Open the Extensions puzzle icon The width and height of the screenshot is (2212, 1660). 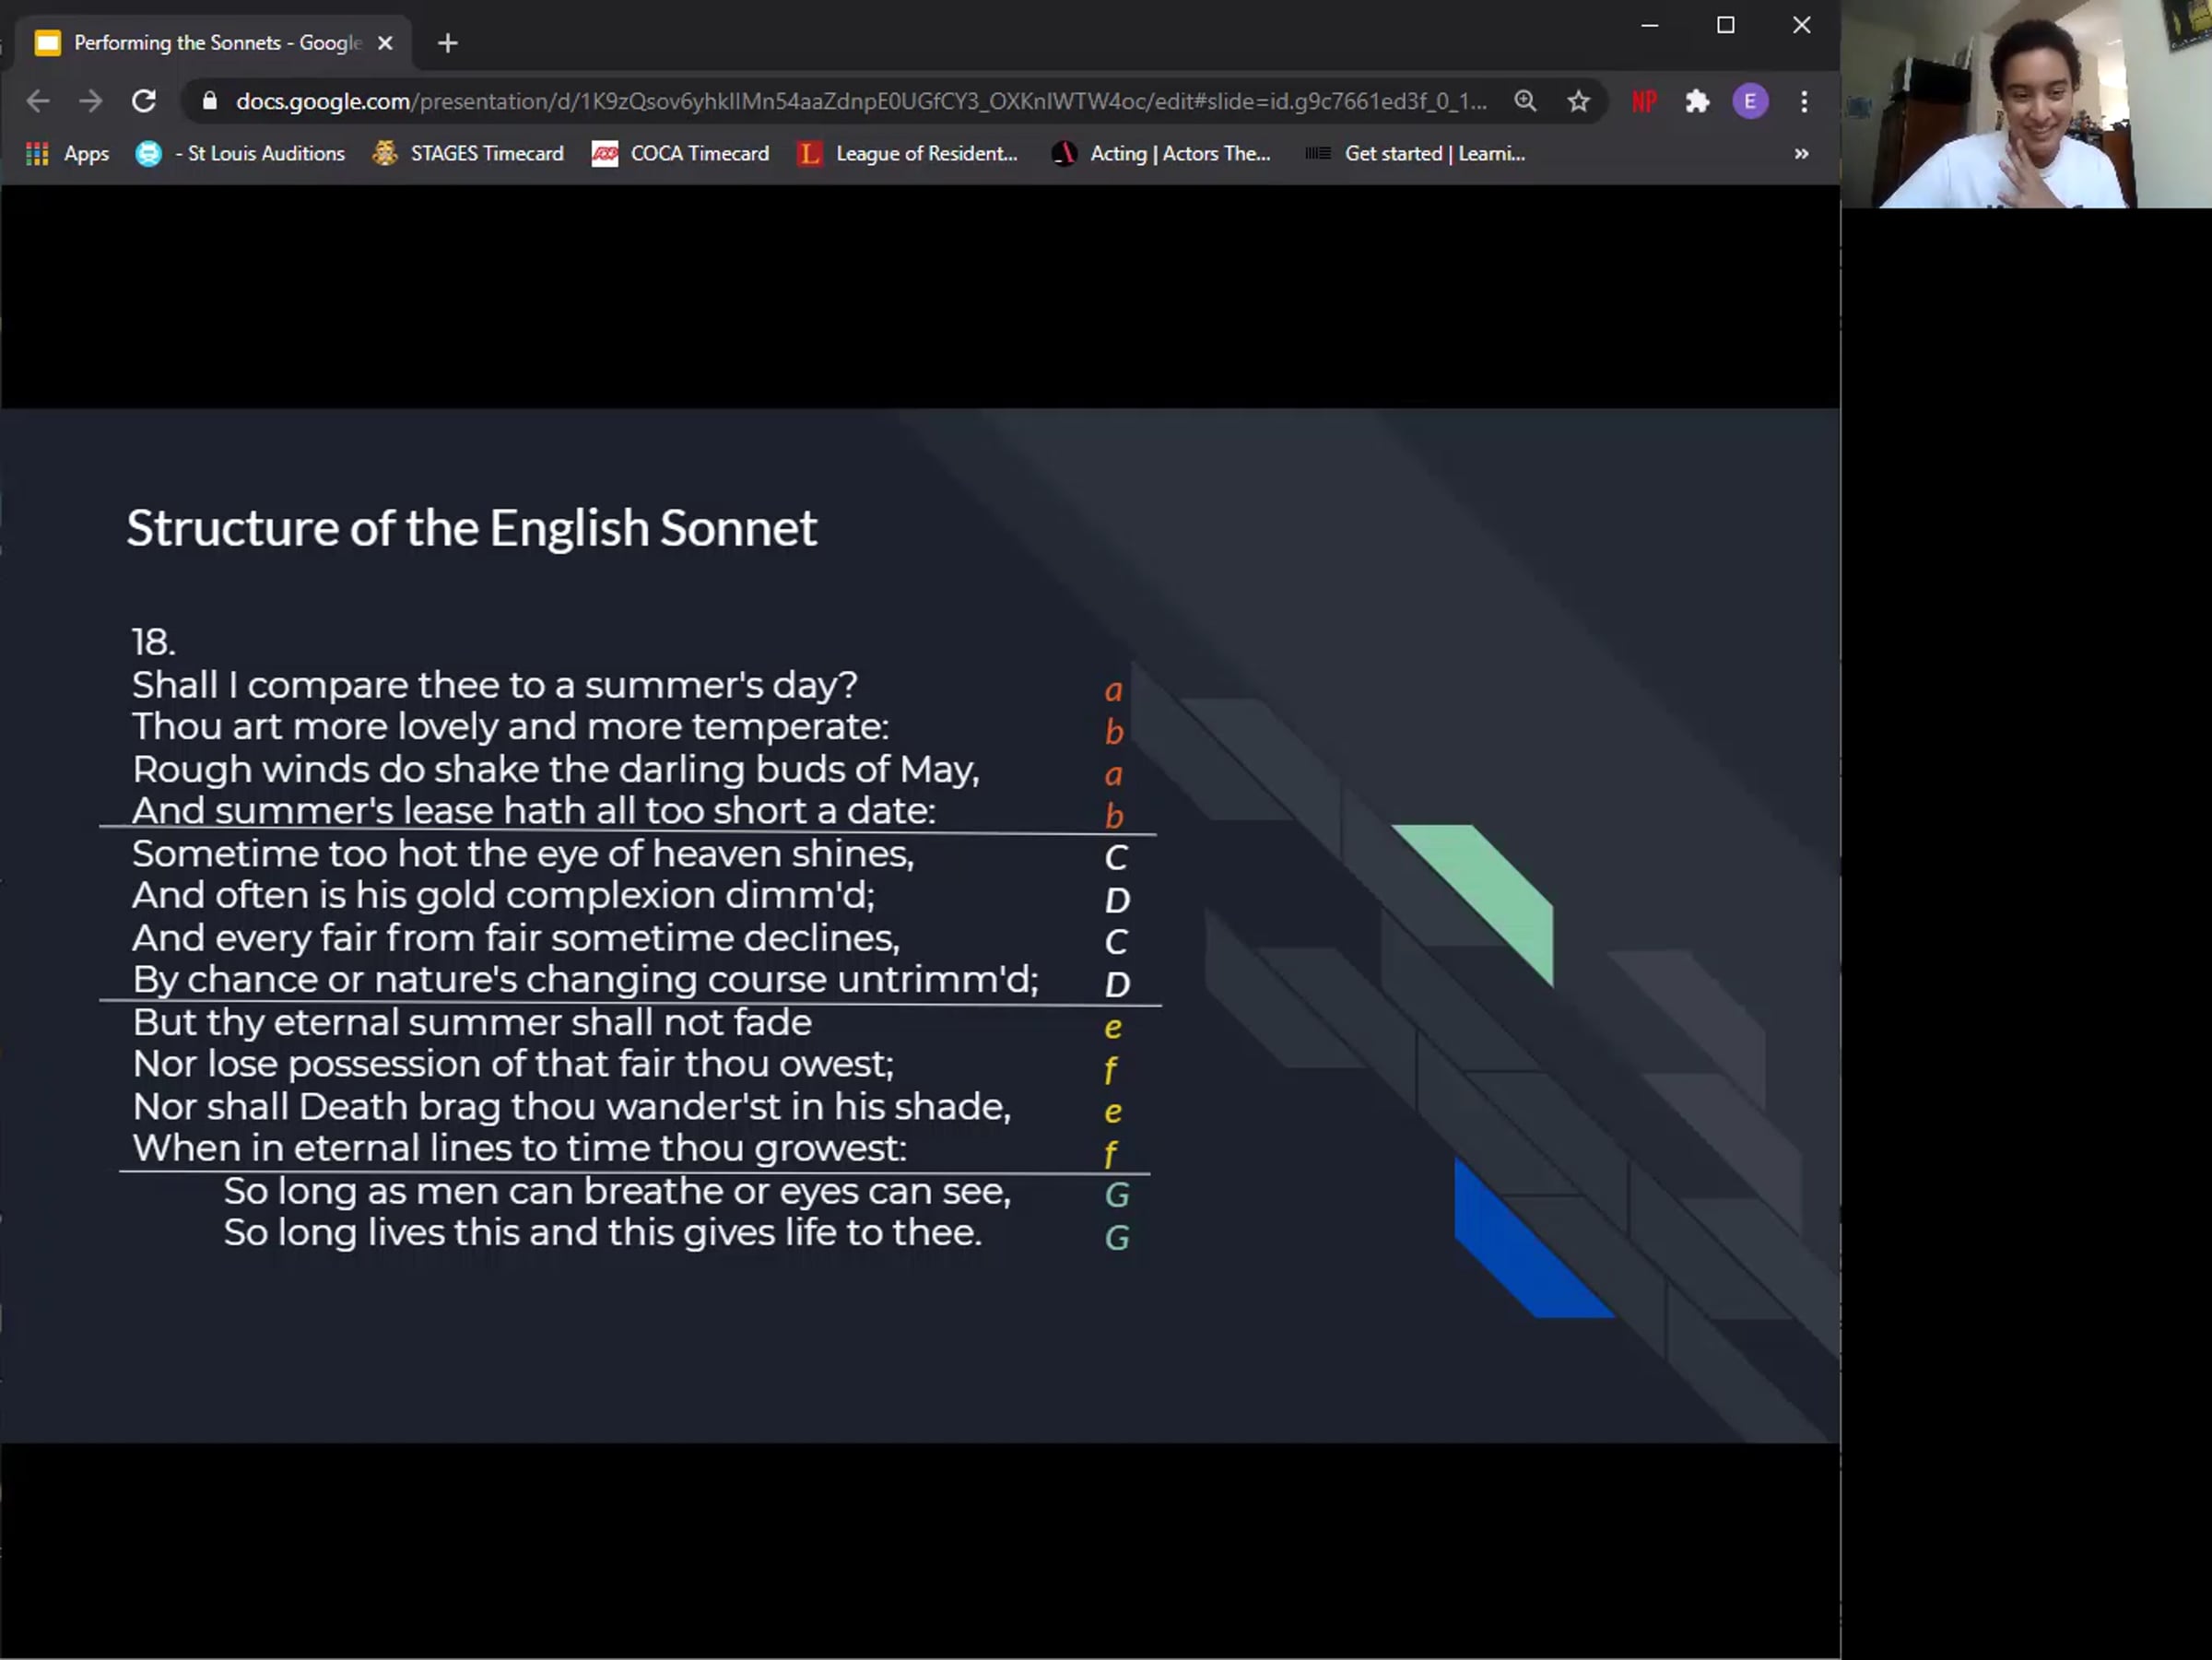1697,101
